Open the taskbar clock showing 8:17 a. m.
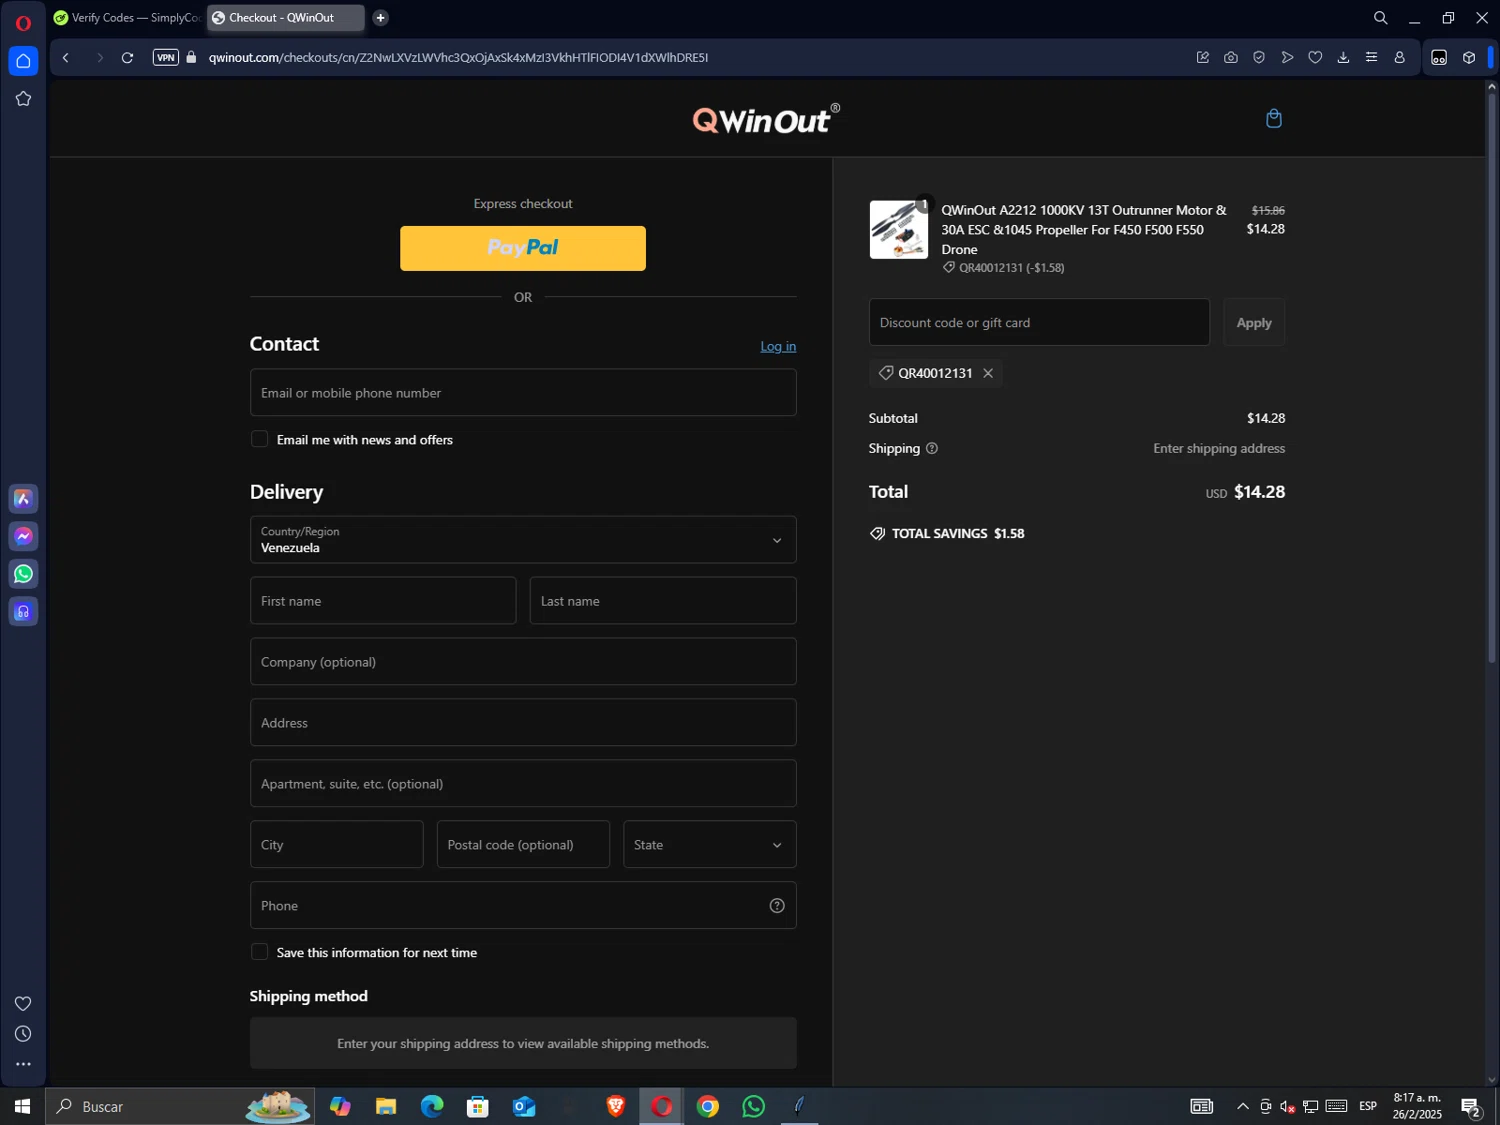This screenshot has height=1125, width=1500. 1417,1106
